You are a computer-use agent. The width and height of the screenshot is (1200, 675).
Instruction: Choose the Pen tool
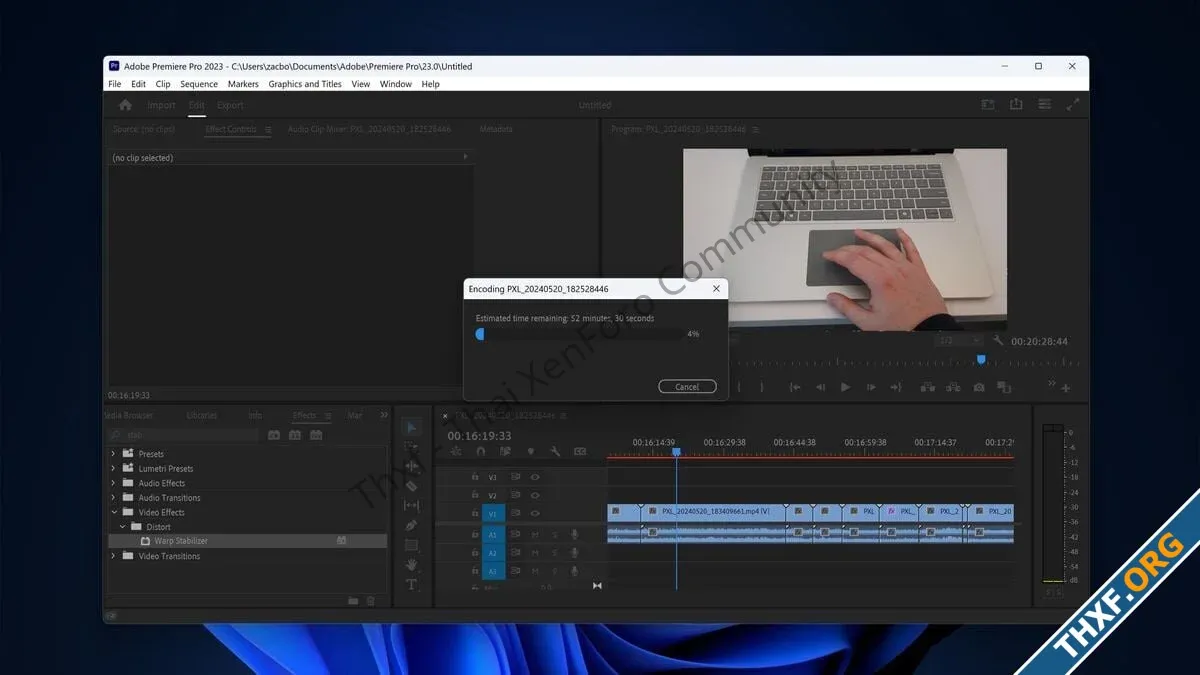pos(411,525)
